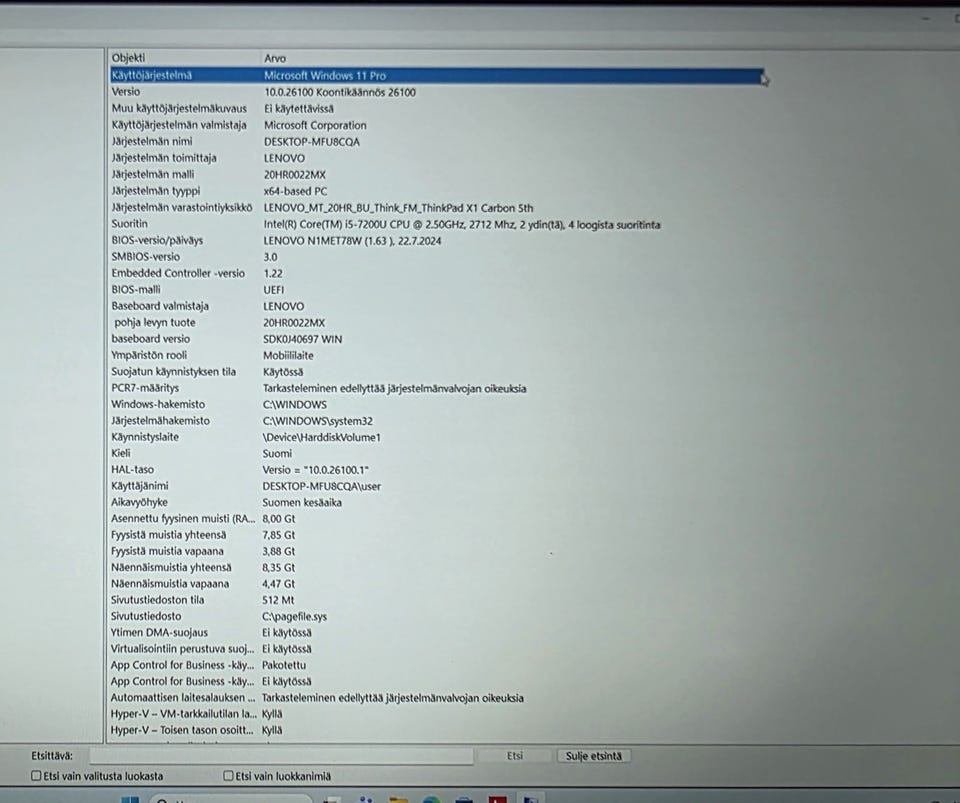Select 'Embedded Controller -versio' row

178,274
